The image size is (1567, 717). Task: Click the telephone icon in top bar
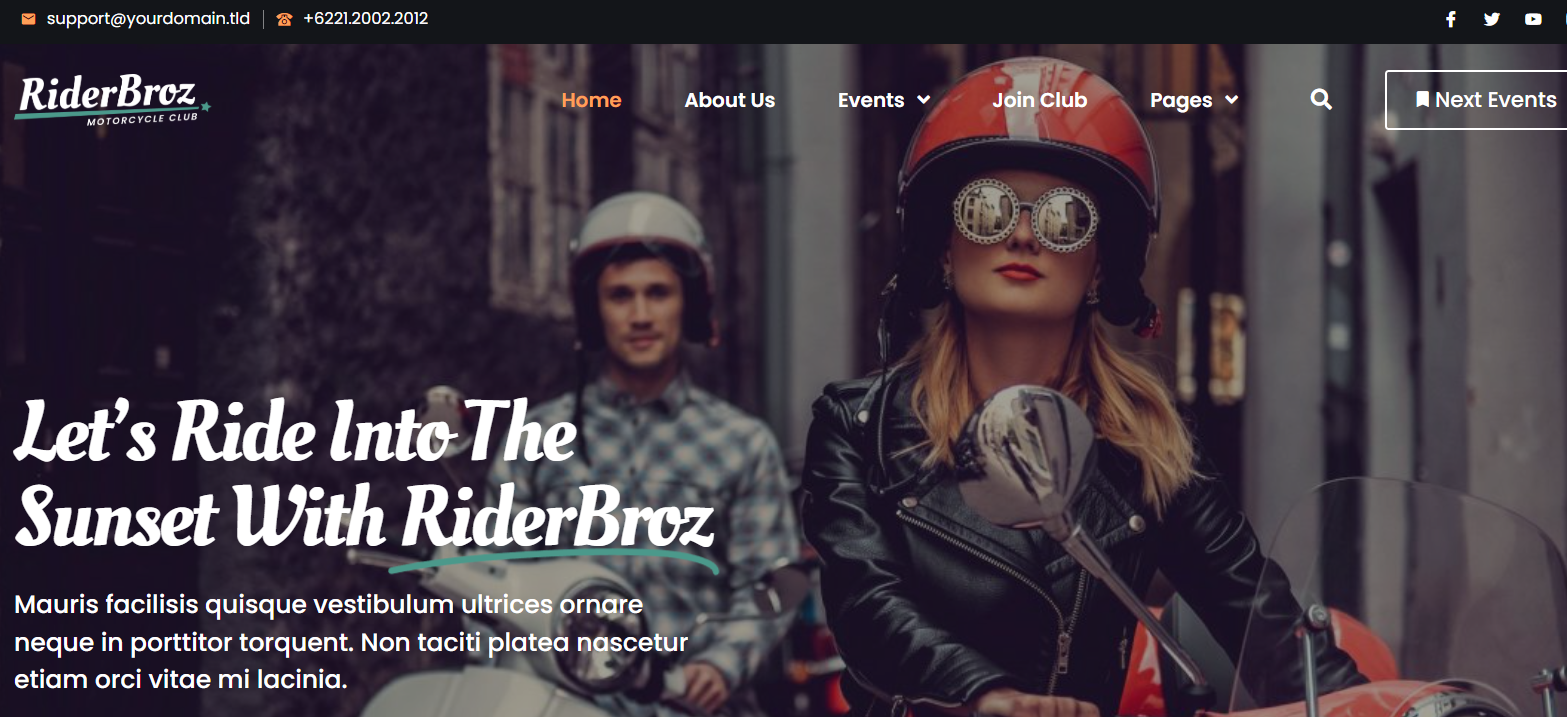pyautogui.click(x=285, y=19)
